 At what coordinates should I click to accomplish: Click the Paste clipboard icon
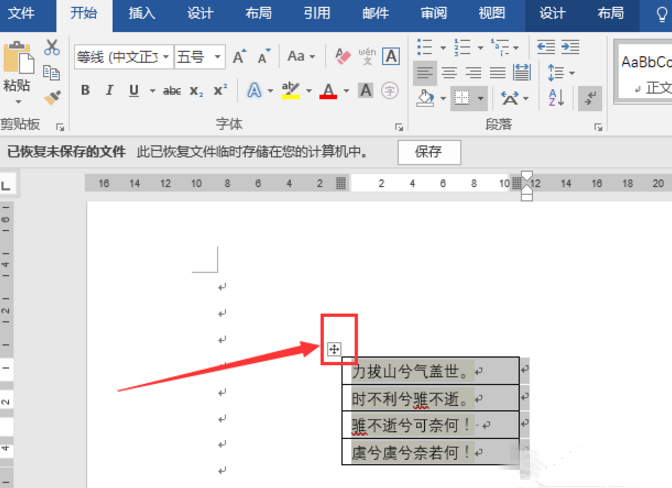click(x=18, y=58)
